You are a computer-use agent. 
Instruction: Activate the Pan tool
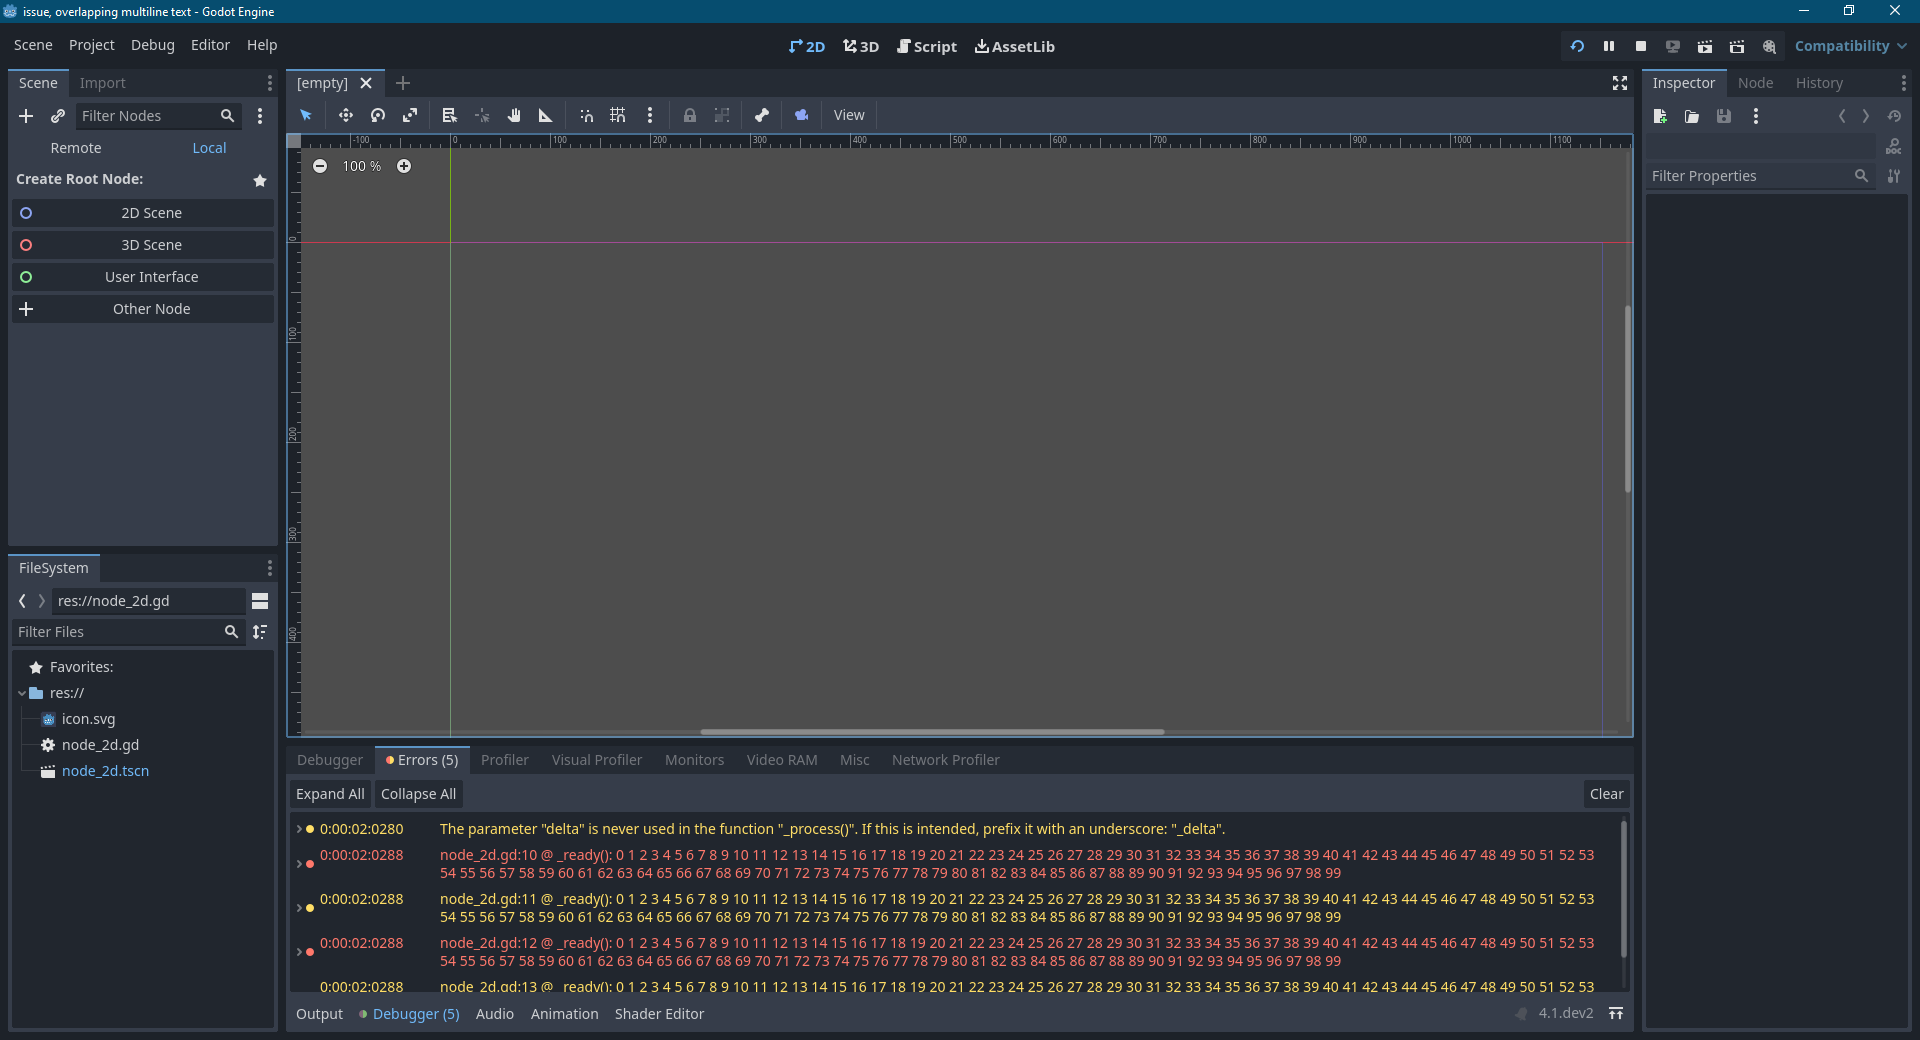pyautogui.click(x=513, y=115)
